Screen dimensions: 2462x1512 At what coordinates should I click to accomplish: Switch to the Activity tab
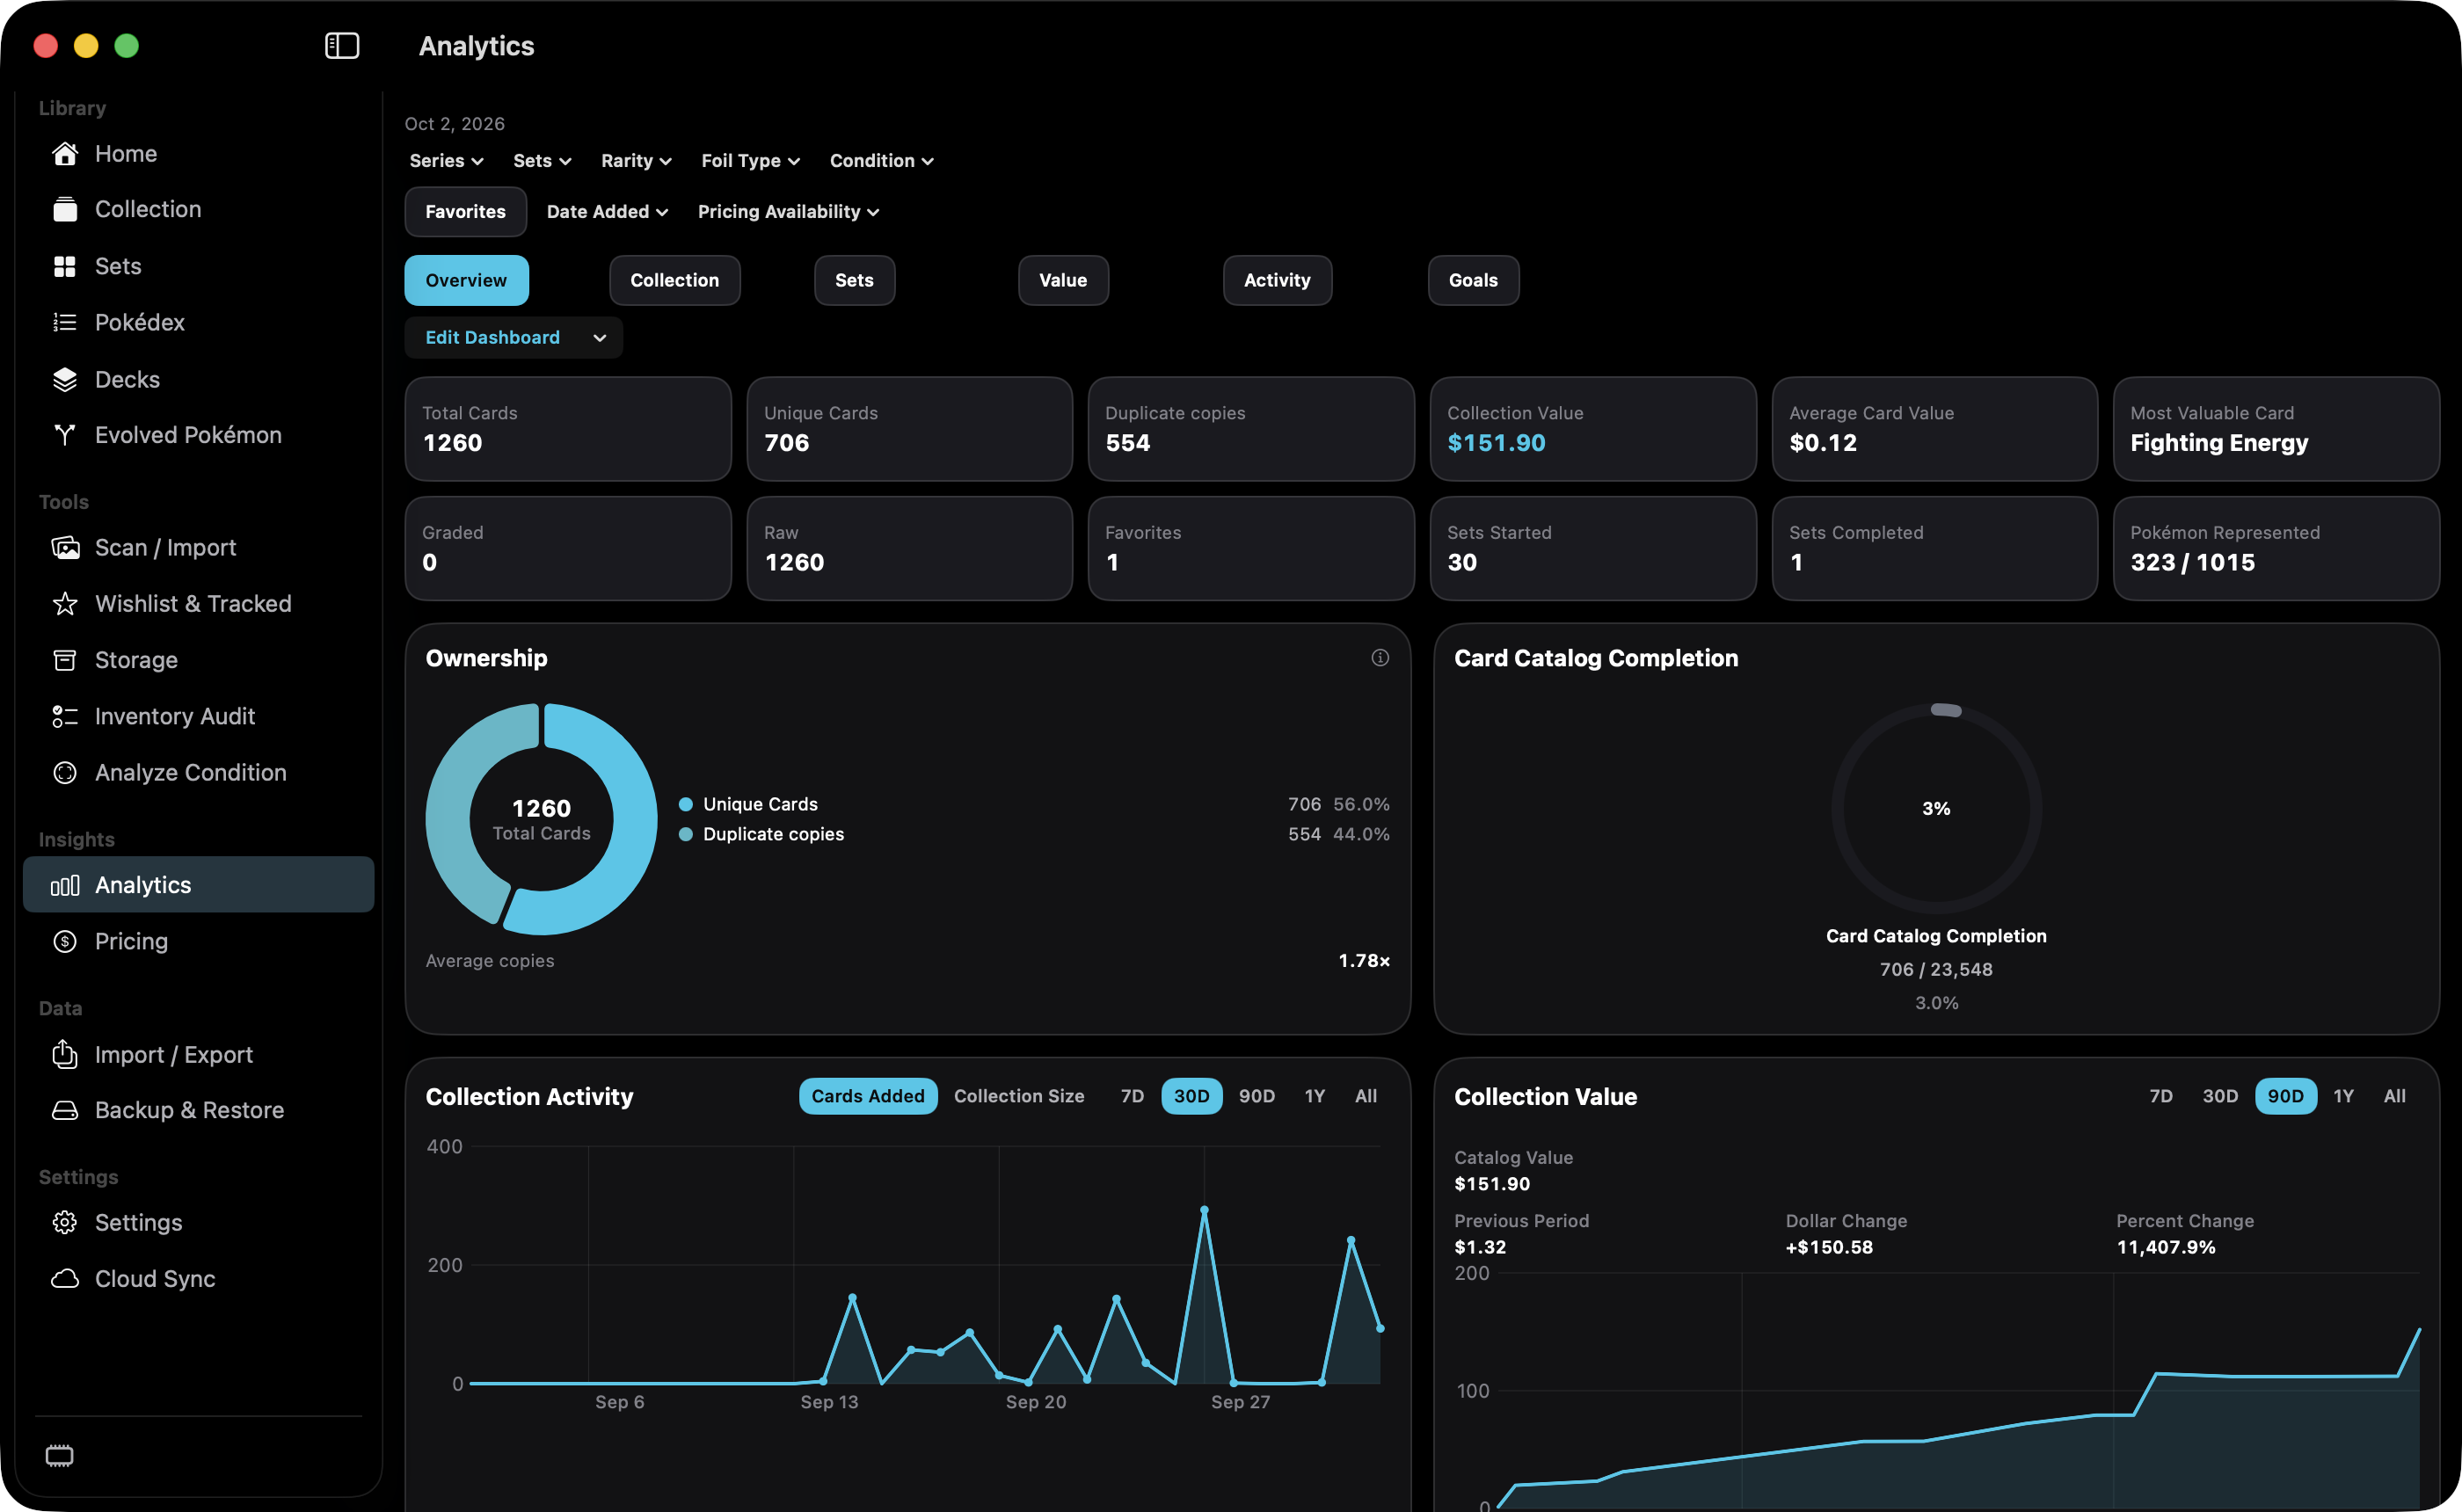pos(1277,280)
